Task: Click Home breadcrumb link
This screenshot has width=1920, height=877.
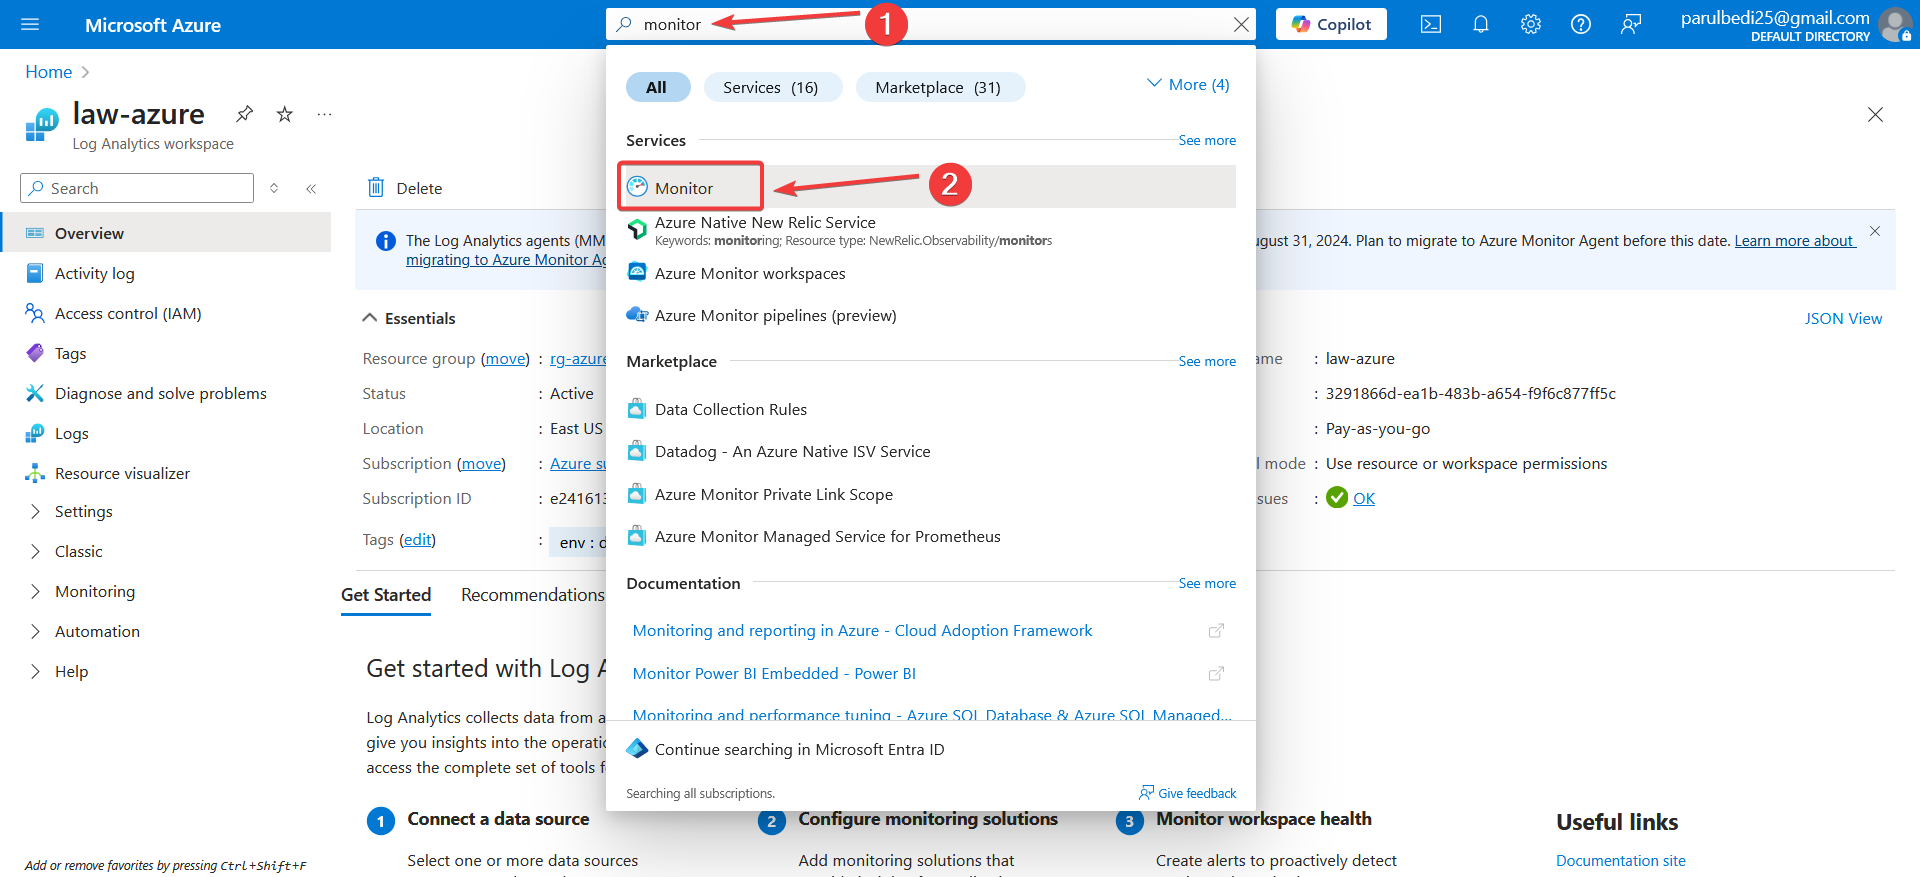Action: tap(48, 72)
